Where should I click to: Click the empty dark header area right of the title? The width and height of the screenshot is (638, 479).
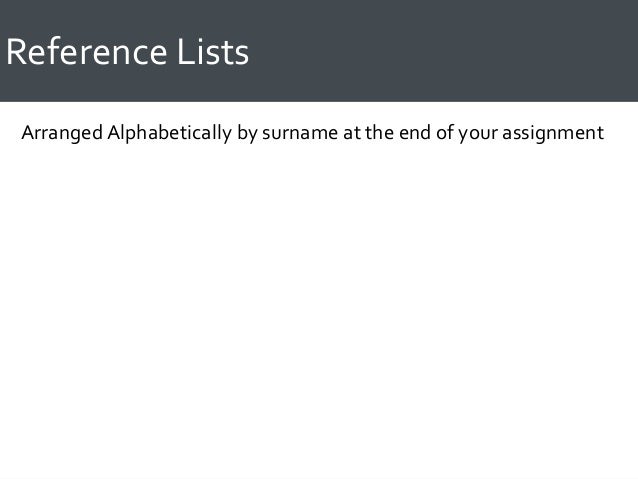click(450, 50)
